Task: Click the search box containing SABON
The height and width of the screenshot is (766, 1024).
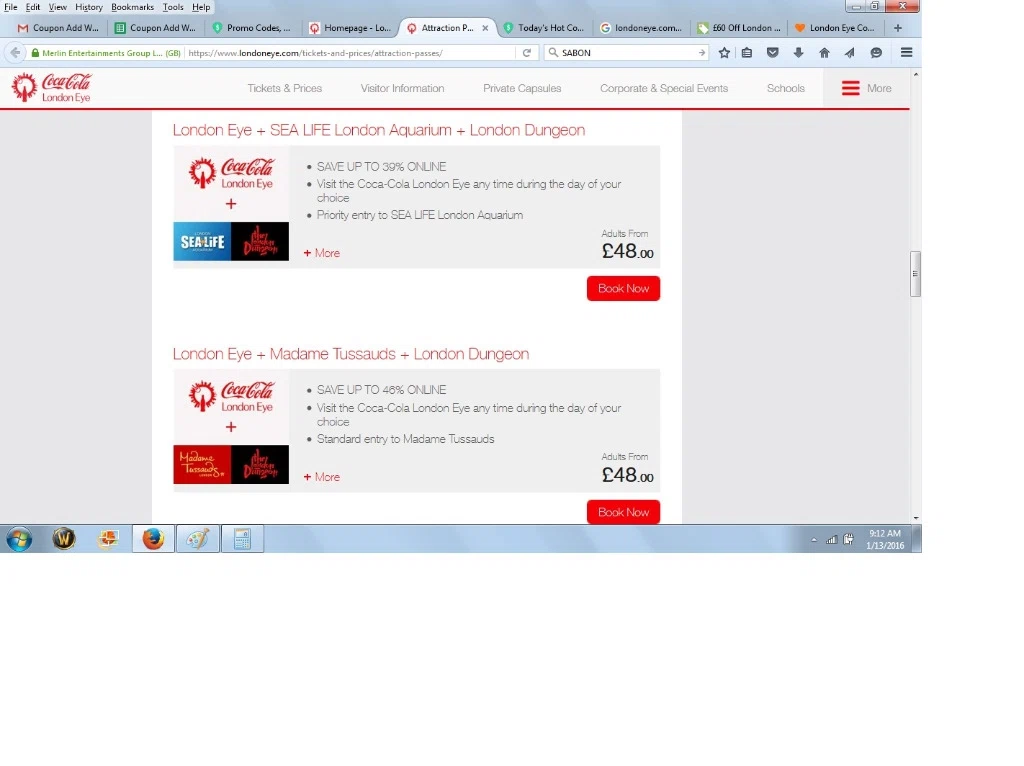Action: (x=624, y=53)
